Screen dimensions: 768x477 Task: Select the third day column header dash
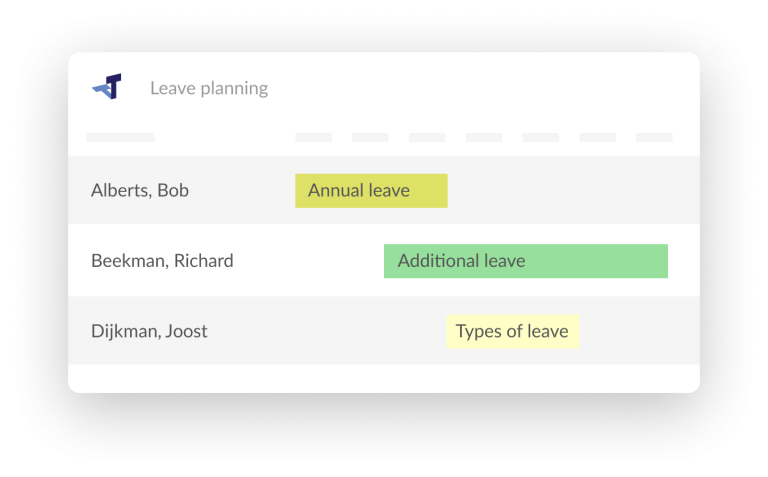427,137
